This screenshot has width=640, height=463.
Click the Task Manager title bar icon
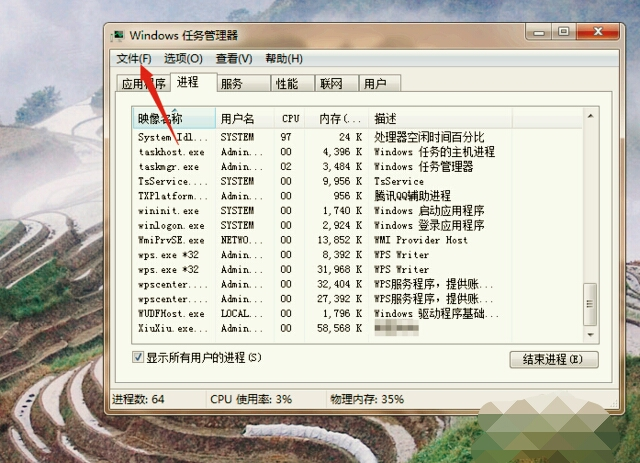coord(118,36)
